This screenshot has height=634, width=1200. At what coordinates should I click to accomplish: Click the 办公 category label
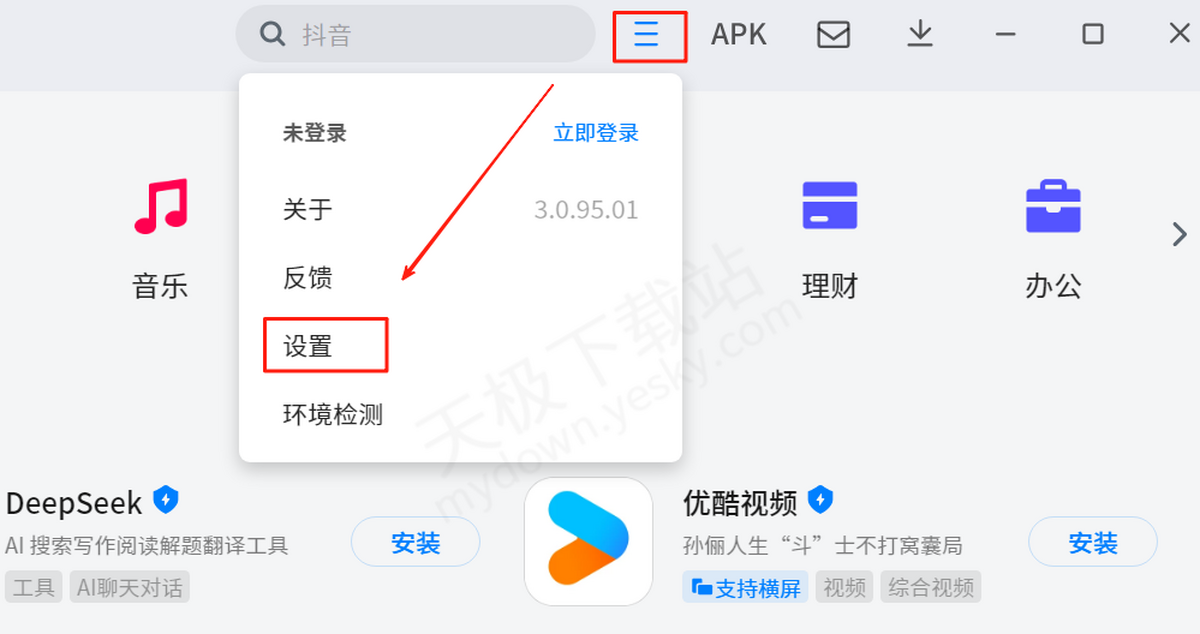click(1053, 287)
